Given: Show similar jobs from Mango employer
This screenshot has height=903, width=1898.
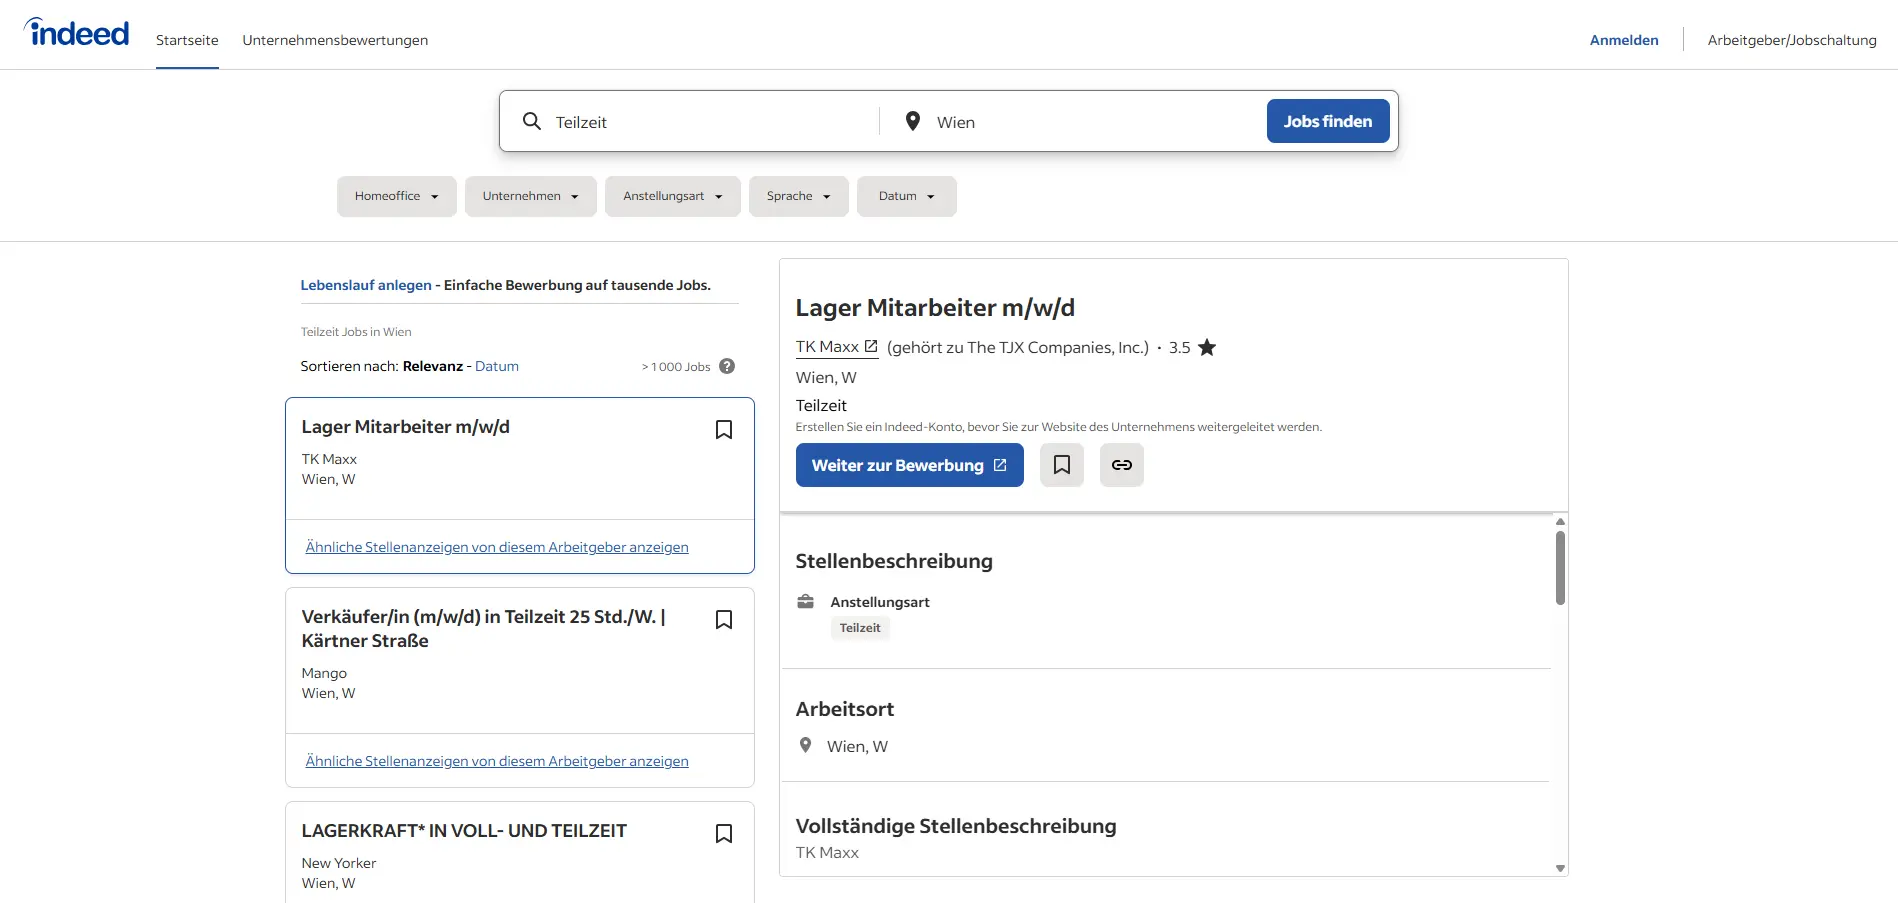Looking at the screenshot, I should point(497,761).
